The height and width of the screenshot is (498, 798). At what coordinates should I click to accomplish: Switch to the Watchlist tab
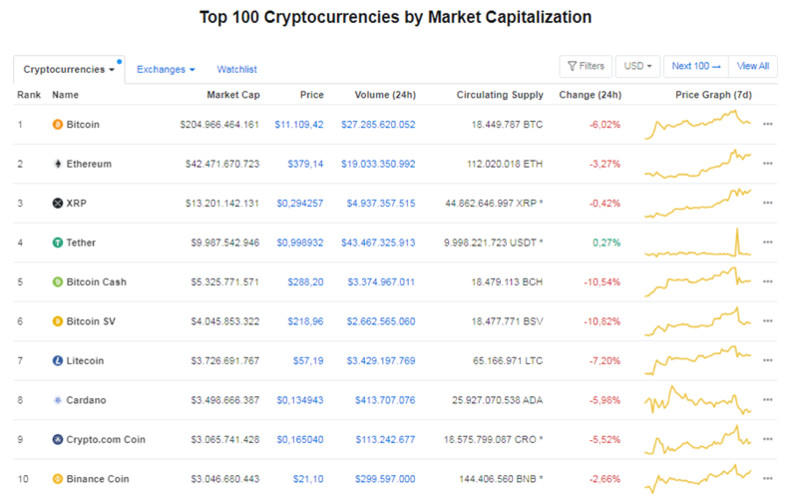pyautogui.click(x=237, y=70)
